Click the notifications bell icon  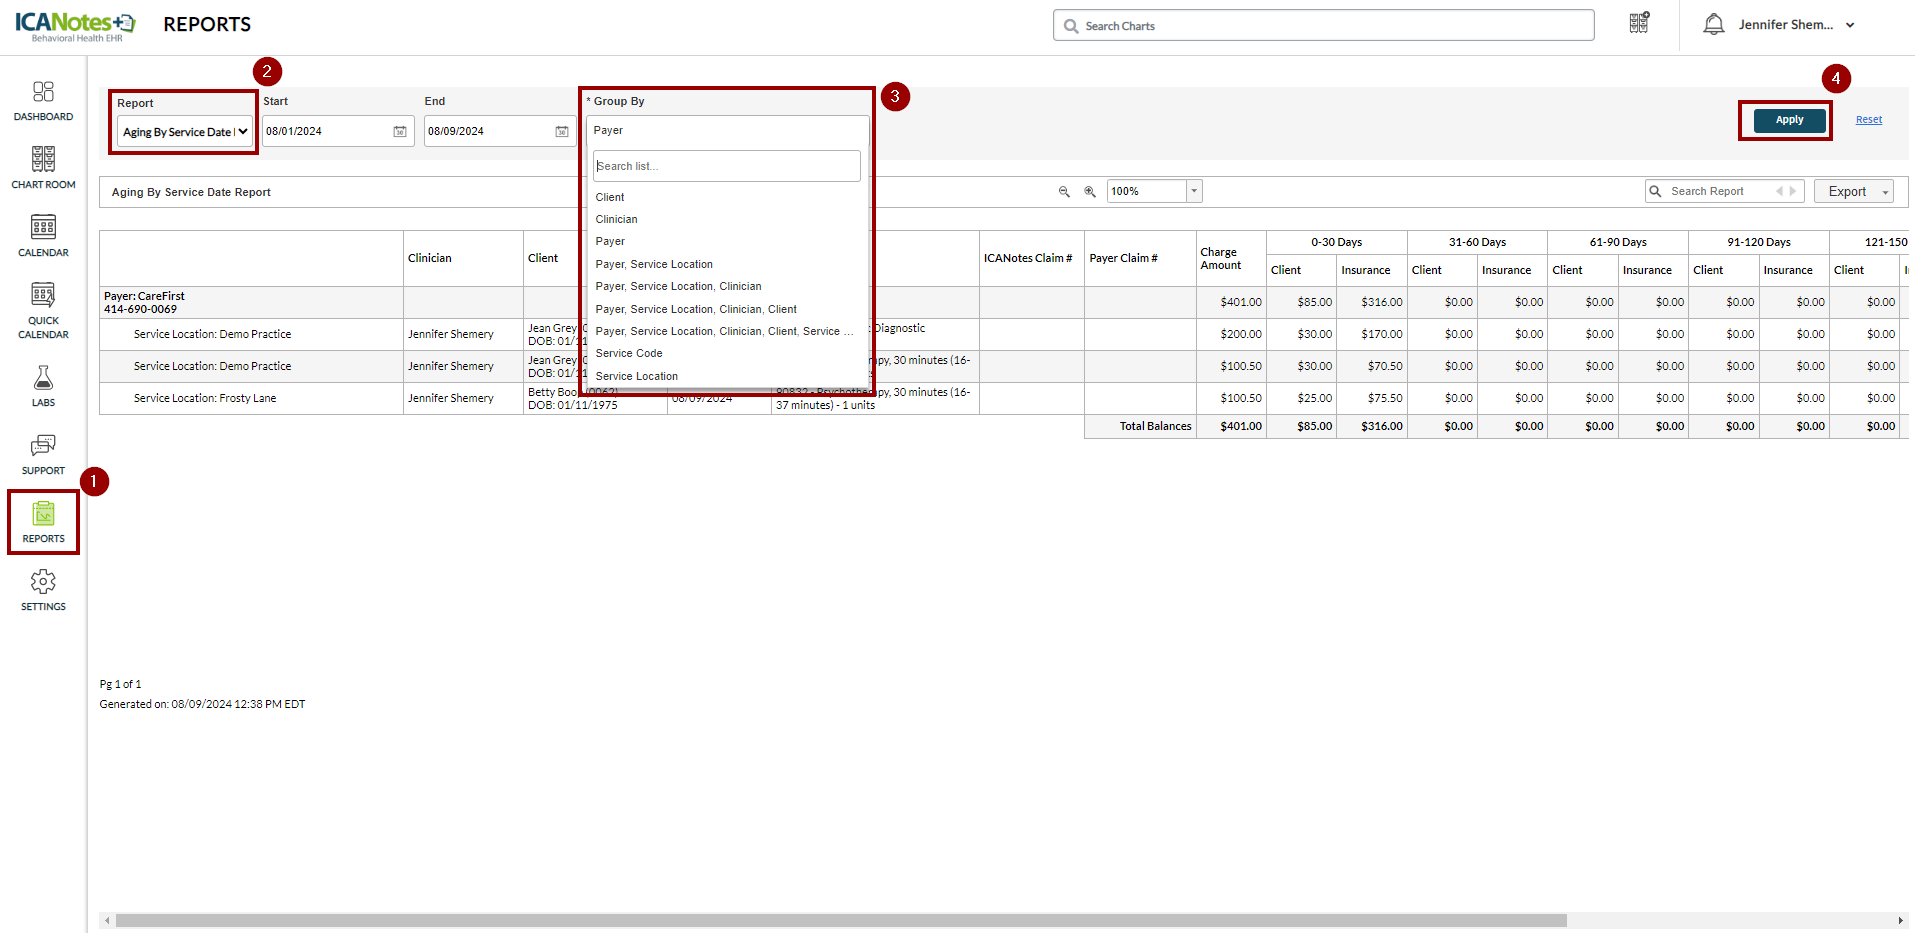pos(1713,25)
